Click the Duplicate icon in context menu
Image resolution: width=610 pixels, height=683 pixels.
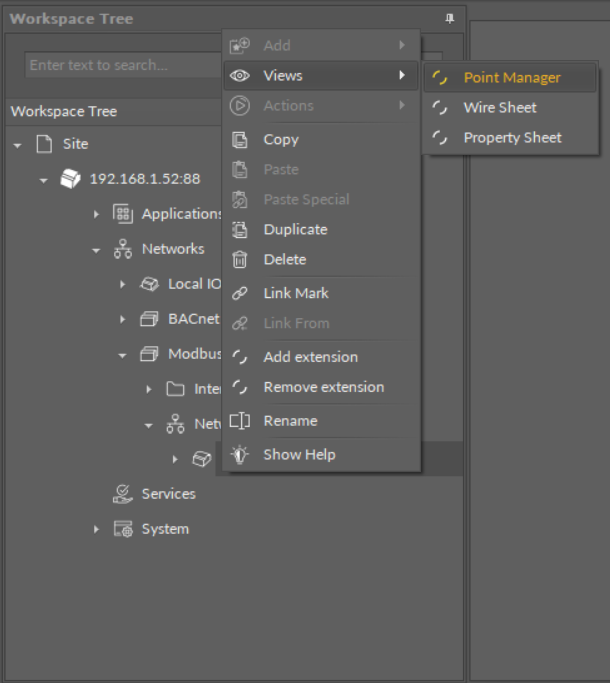(x=240, y=230)
